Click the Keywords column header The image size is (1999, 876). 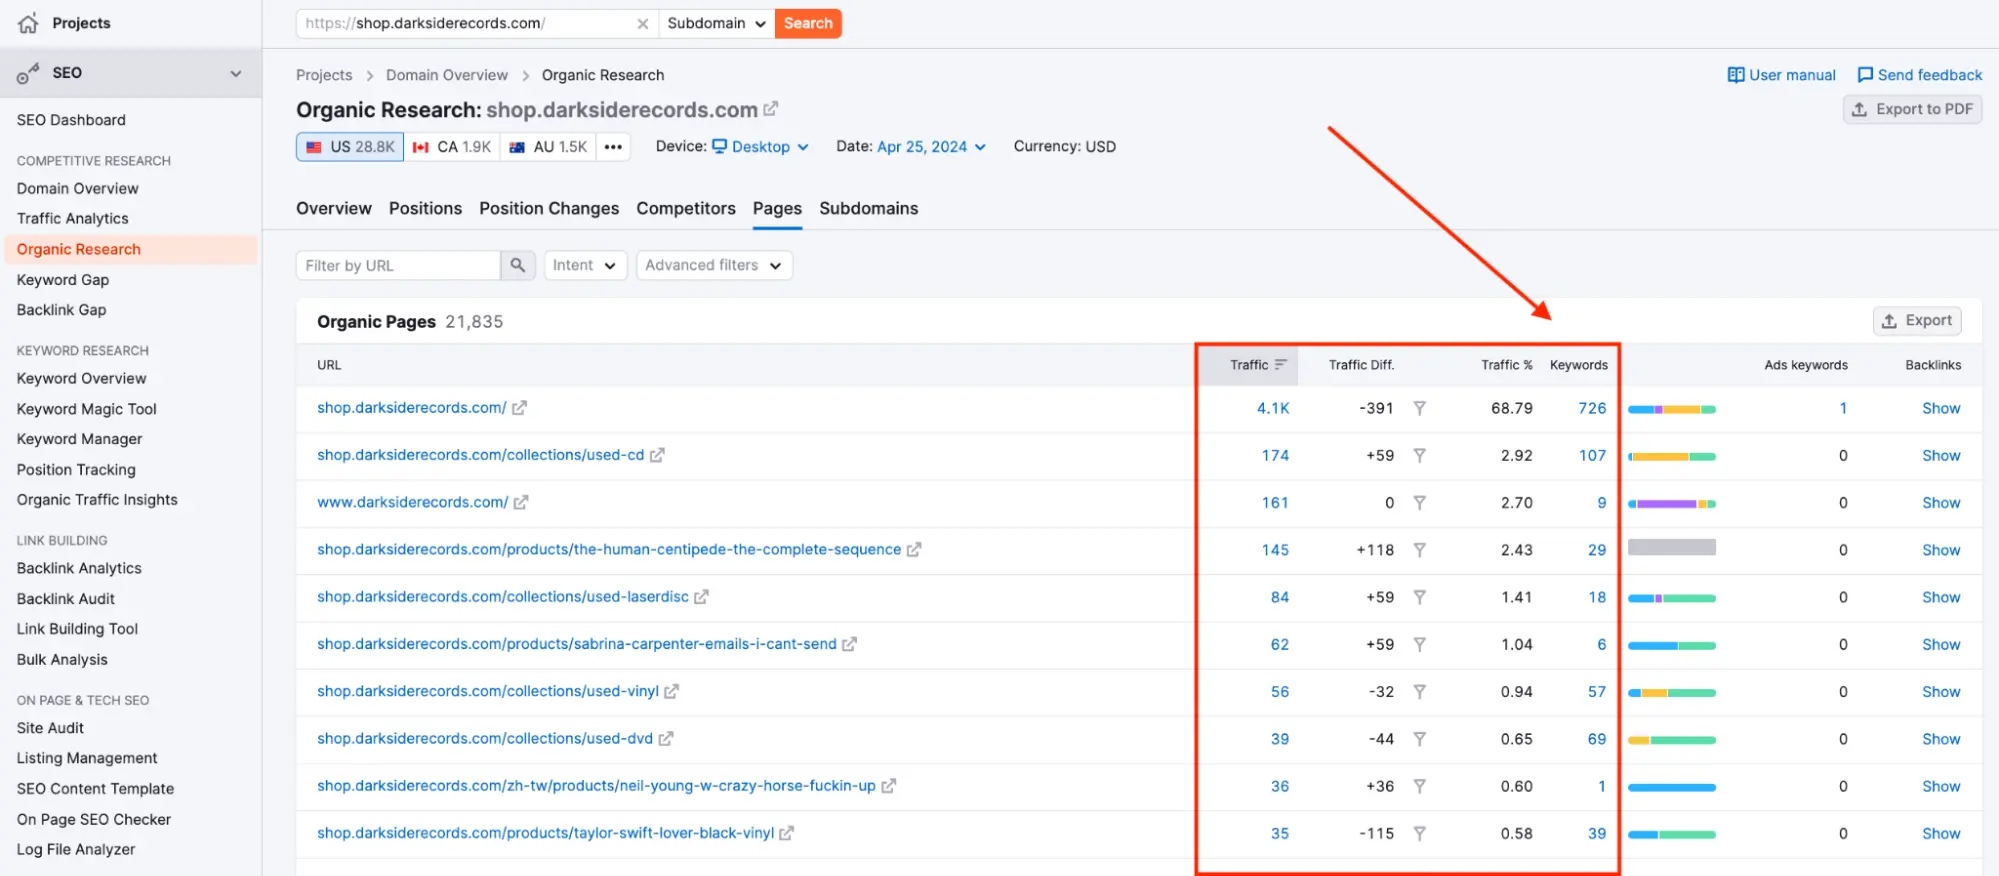pyautogui.click(x=1579, y=365)
